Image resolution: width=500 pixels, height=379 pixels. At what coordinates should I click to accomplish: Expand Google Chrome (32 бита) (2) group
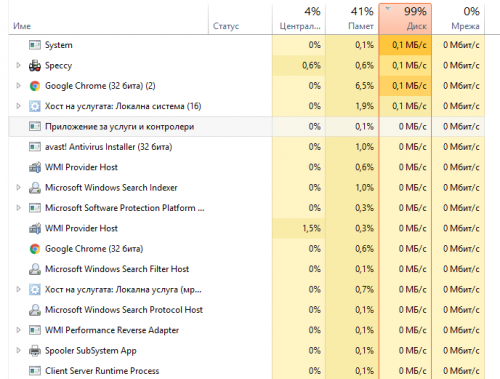19,86
